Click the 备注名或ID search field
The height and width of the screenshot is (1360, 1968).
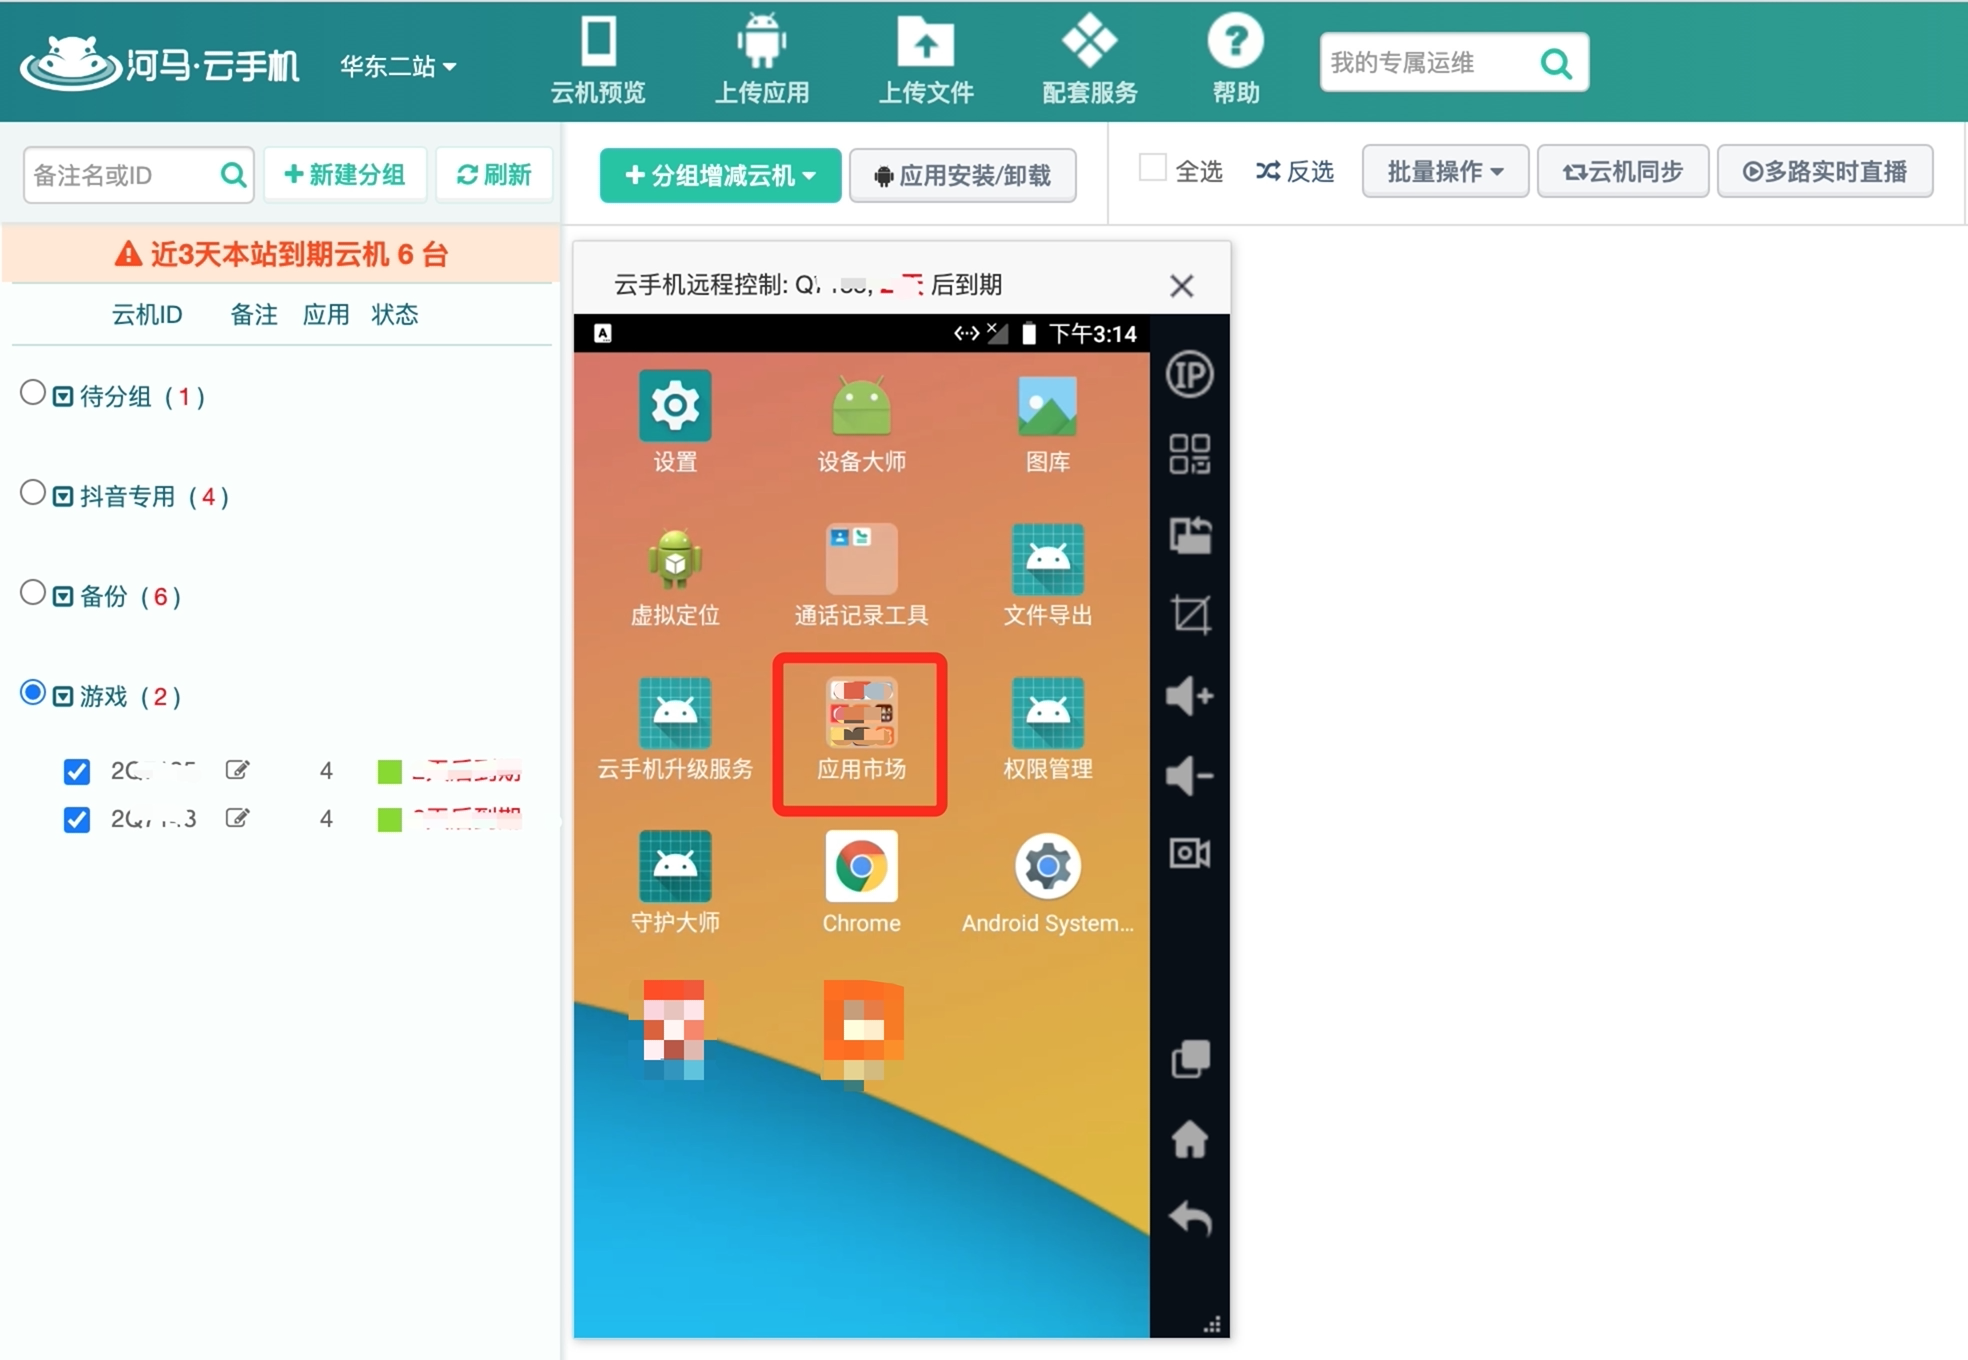click(120, 176)
